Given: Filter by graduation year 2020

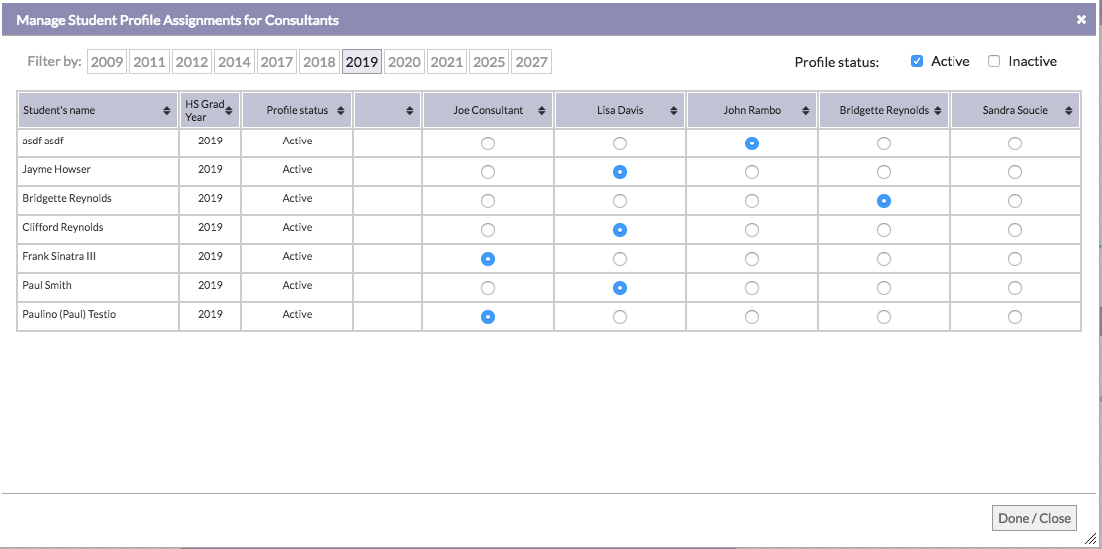Looking at the screenshot, I should (404, 62).
